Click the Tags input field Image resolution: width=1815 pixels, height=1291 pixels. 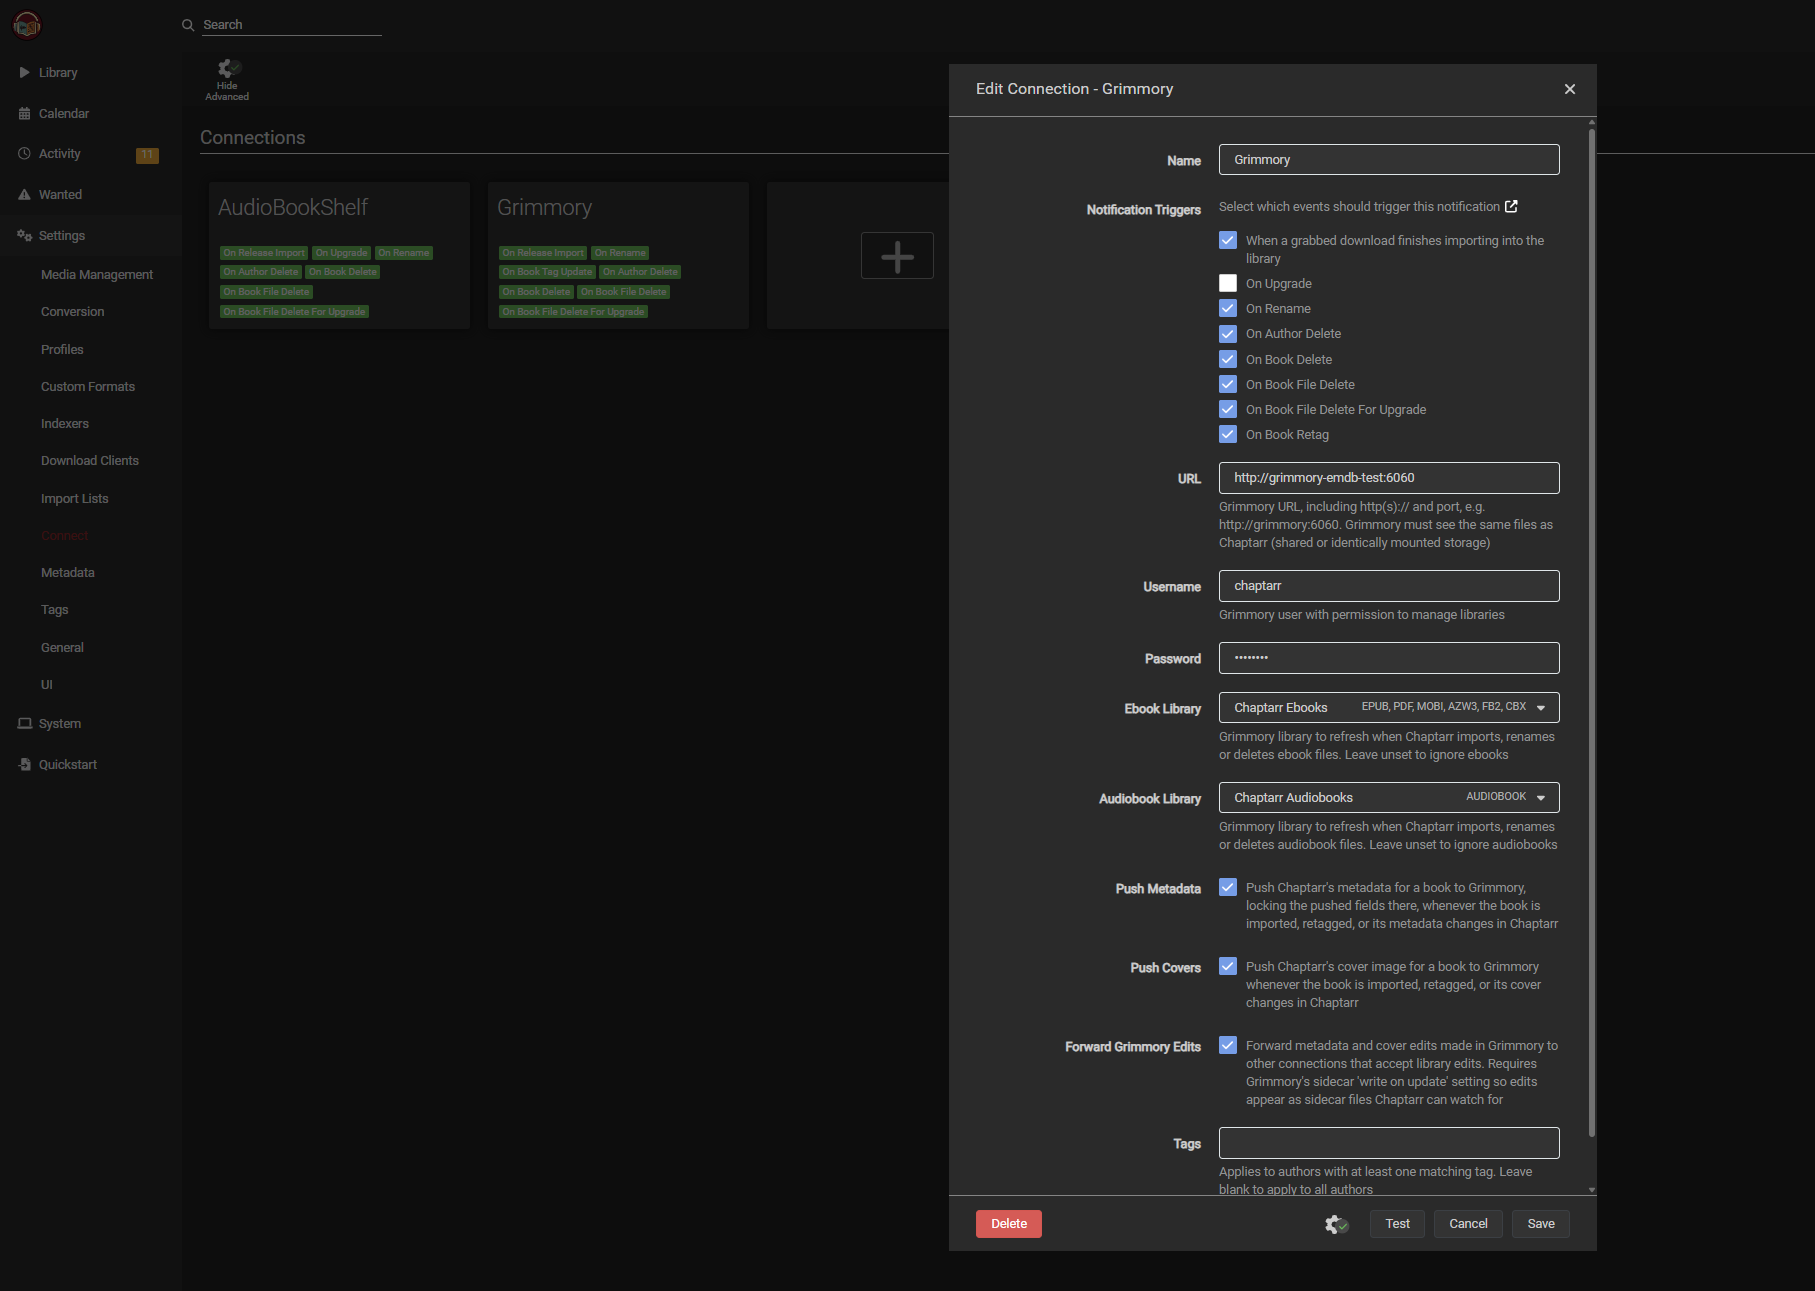(x=1389, y=1143)
